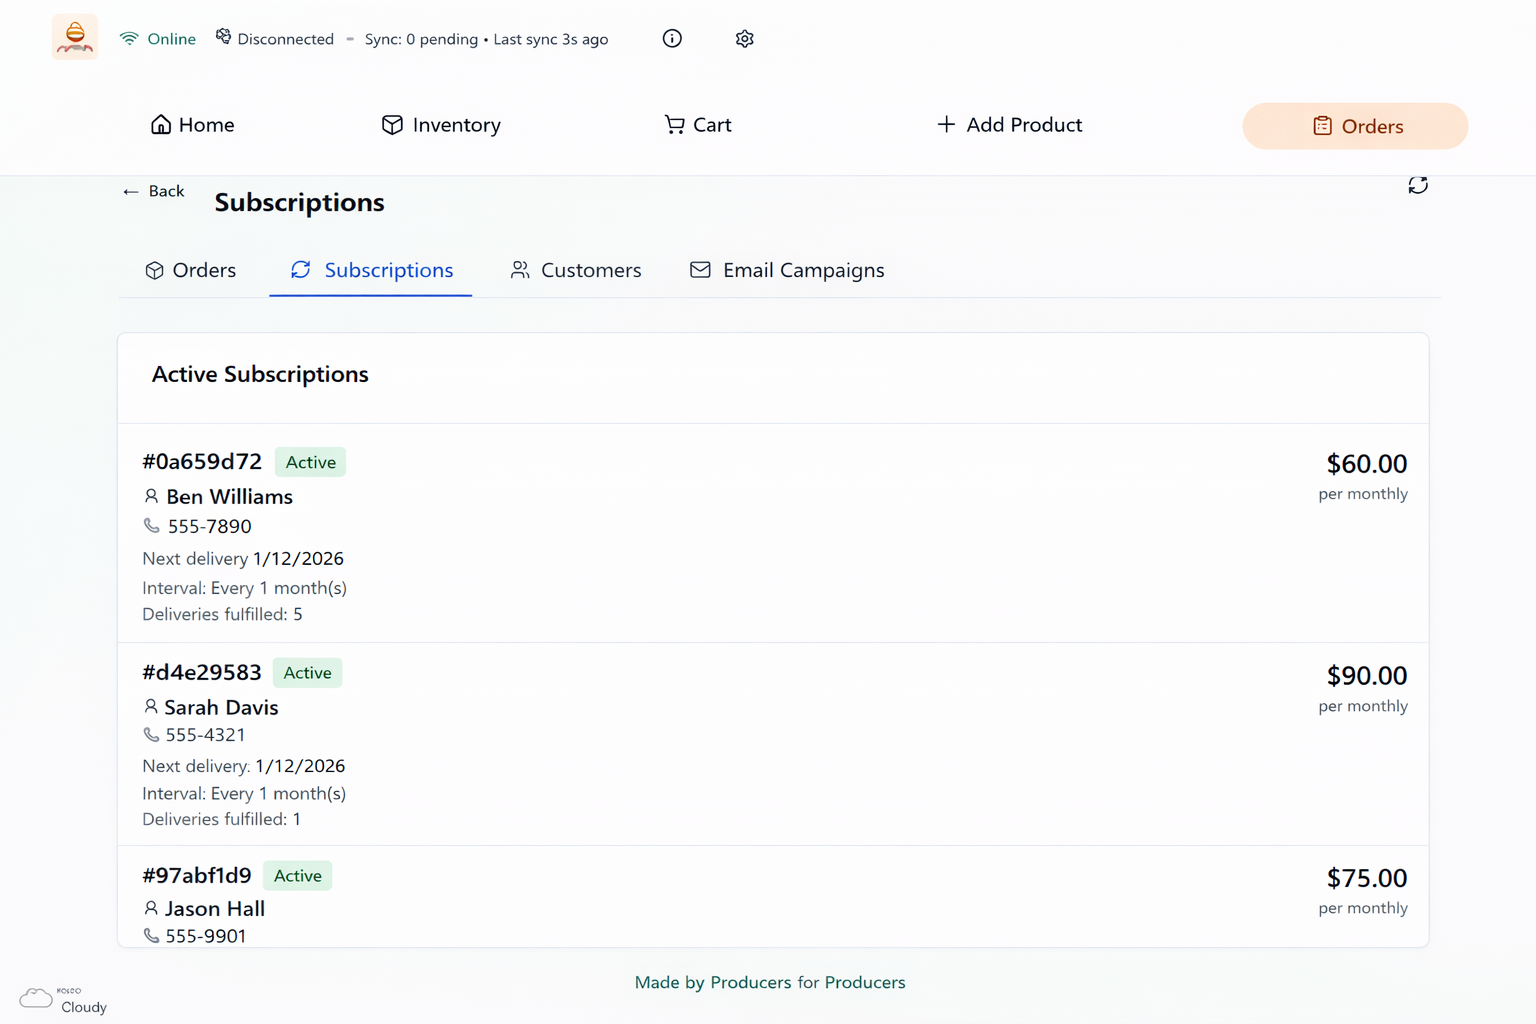Switch to Email Campaigns tab

point(787,270)
